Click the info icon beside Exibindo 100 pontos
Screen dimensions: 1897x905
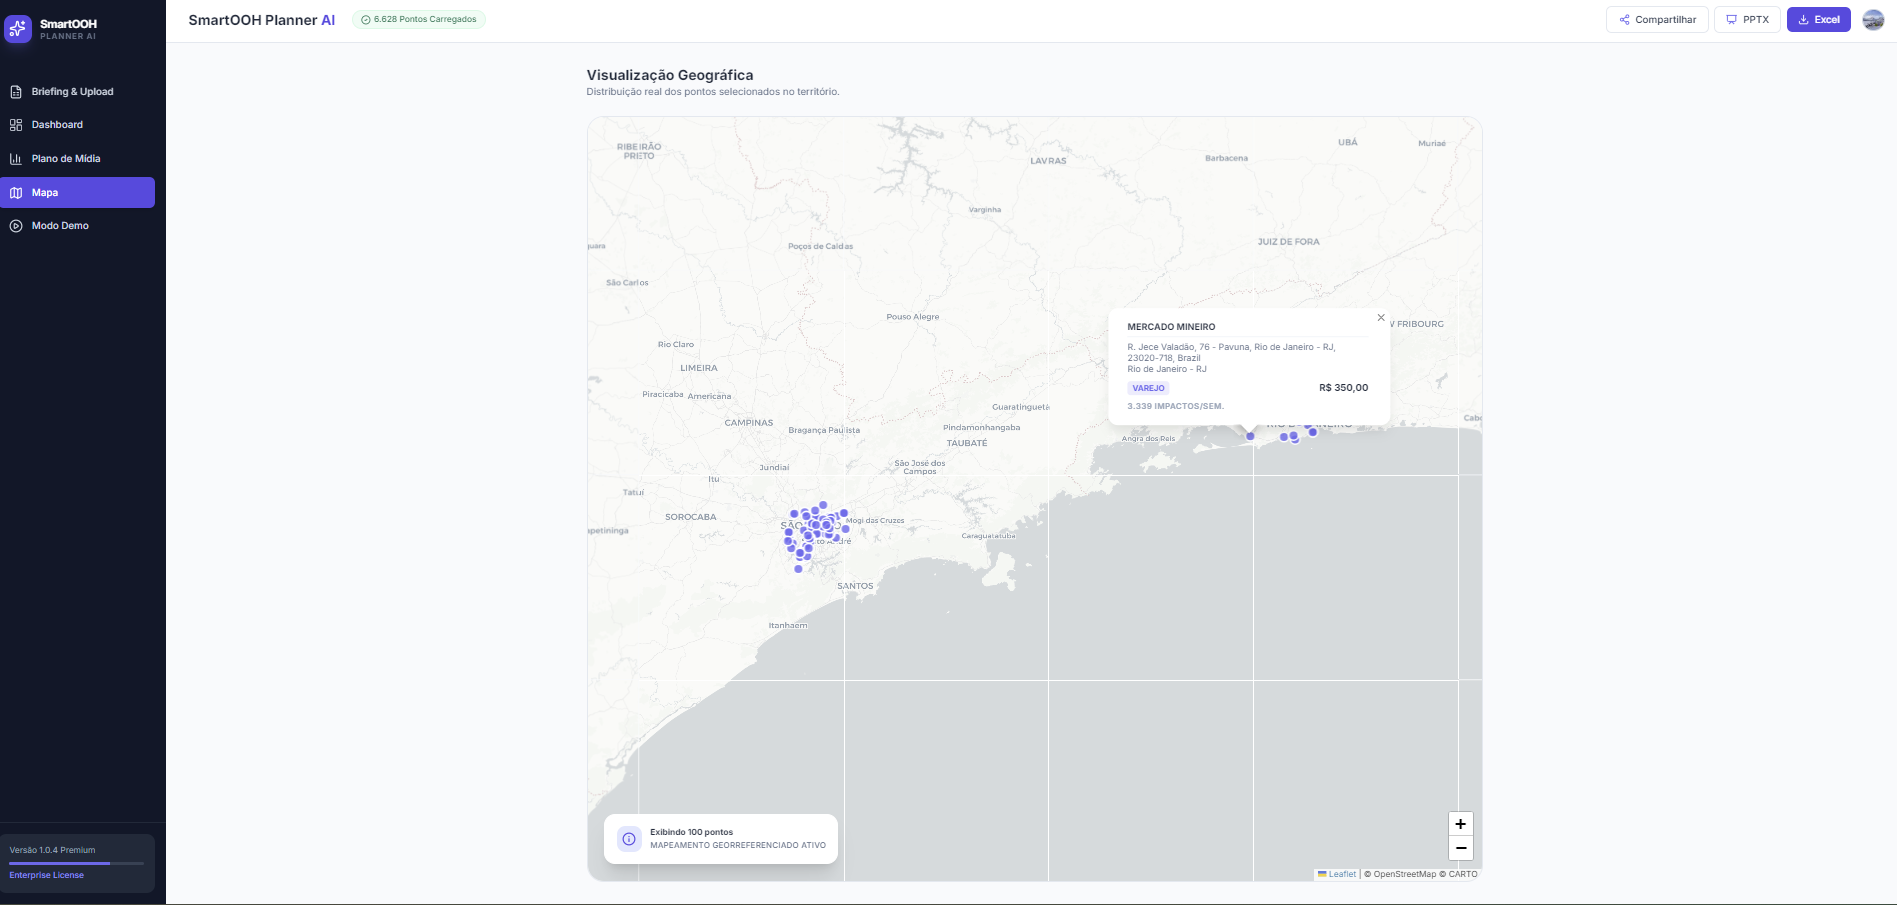(x=629, y=839)
